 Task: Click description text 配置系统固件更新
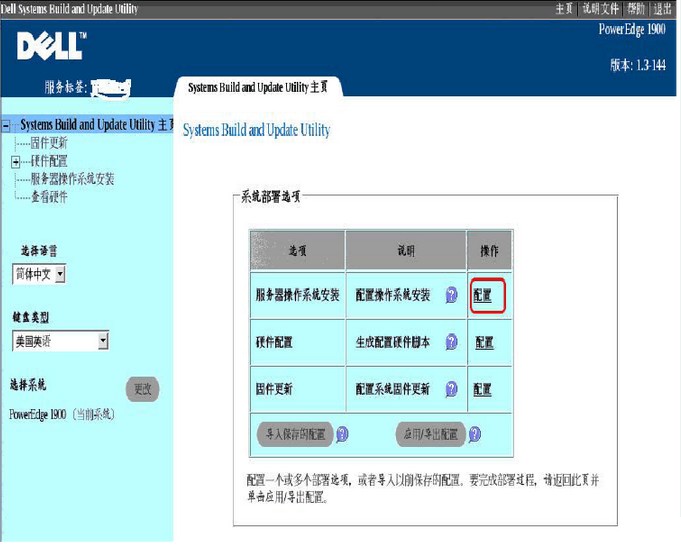pyautogui.click(x=393, y=389)
